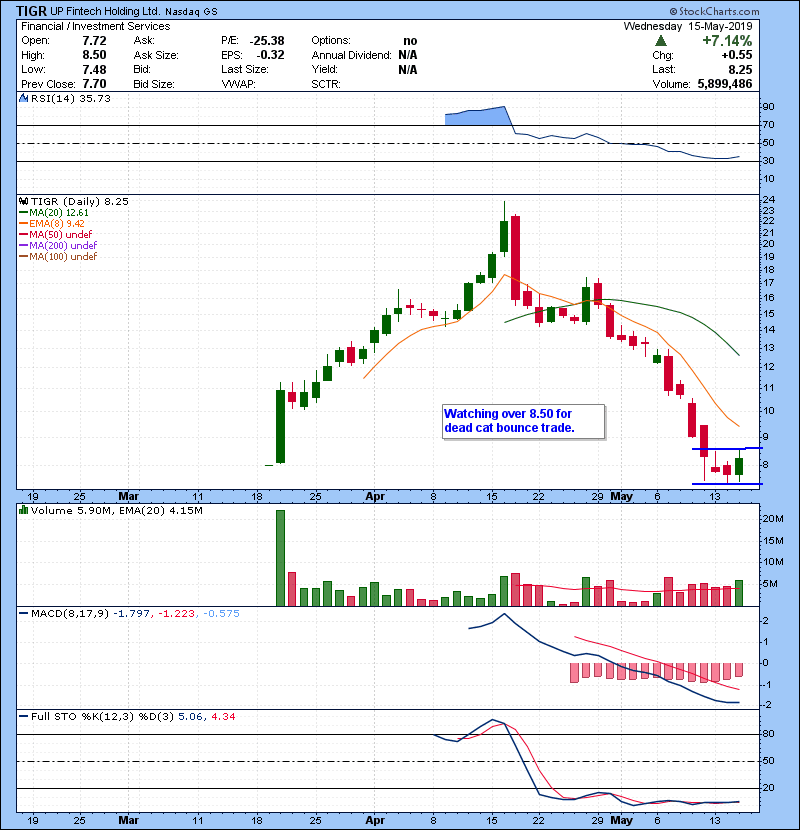The width and height of the screenshot is (800, 830).
Task: Click the VWAP label
Action: 239,84
